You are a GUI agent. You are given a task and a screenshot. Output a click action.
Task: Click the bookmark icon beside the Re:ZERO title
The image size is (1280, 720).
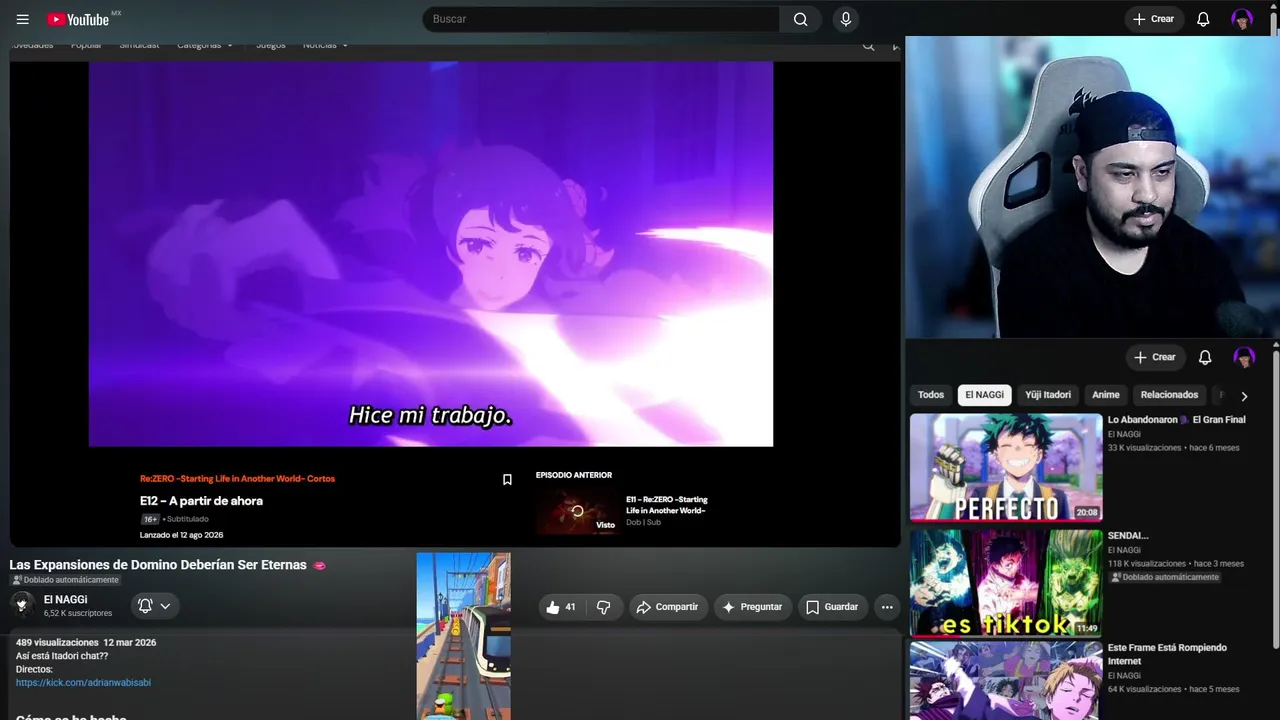pos(507,480)
